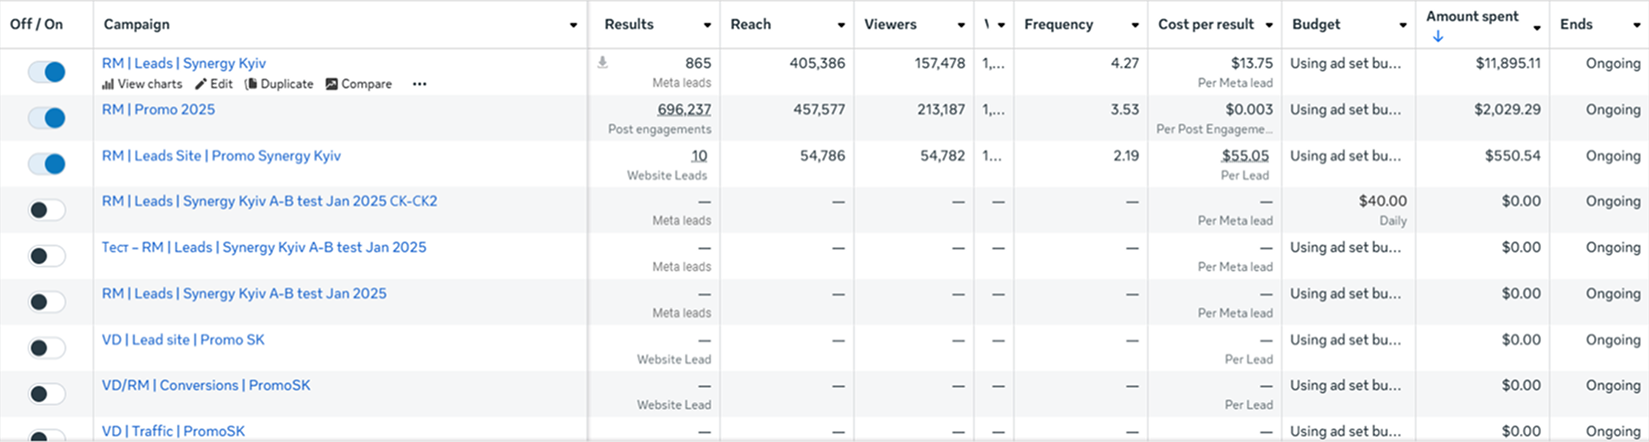Click the View charts icon under Synergy Kyiv

[108, 85]
